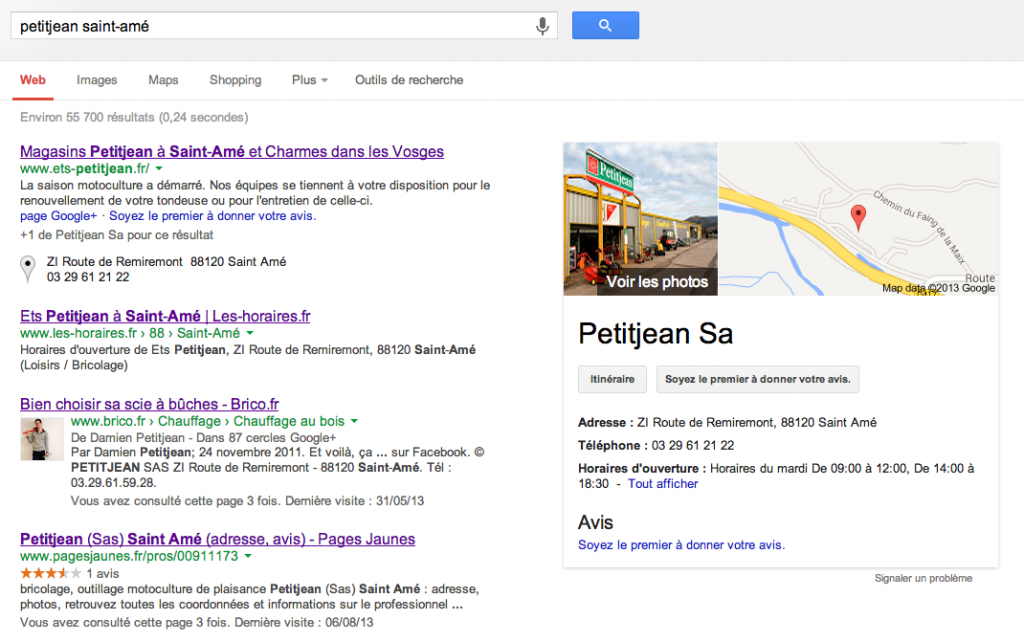Viewport: 1024px width, 642px height.
Task: Open Outils de recherche
Action: coord(409,80)
